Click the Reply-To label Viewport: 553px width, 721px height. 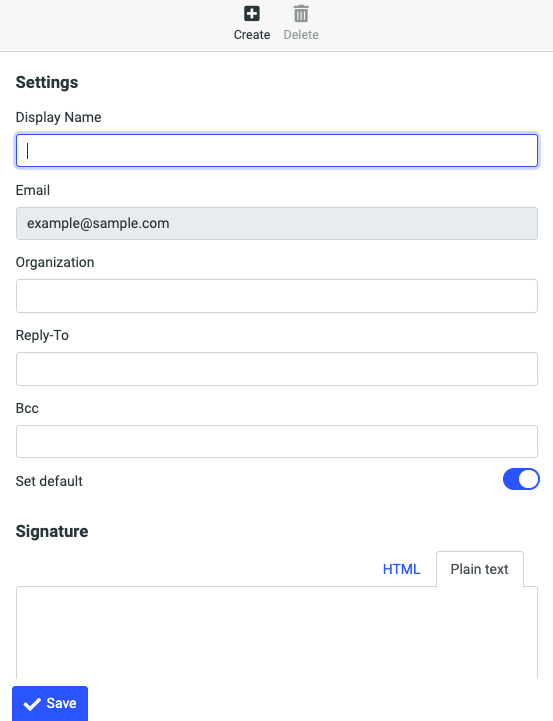tap(42, 335)
